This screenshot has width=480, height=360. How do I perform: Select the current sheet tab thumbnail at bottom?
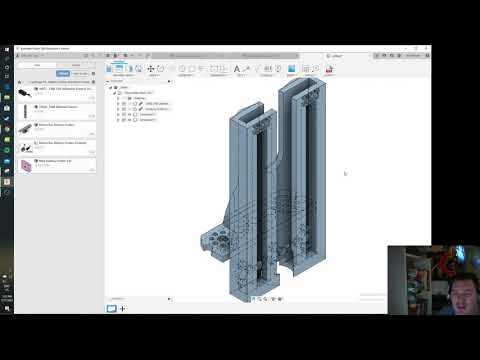pyautogui.click(x=111, y=308)
